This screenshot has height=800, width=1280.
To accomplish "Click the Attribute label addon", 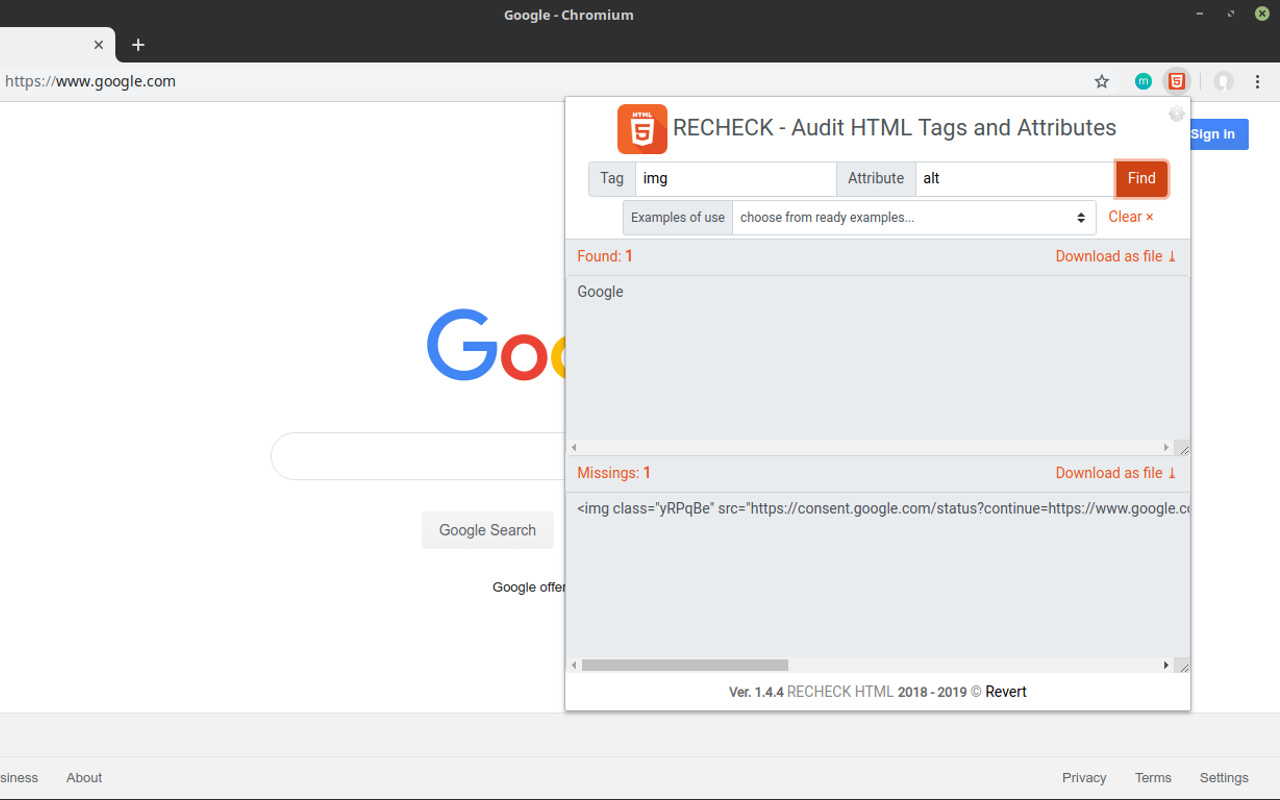I will [x=876, y=178].
